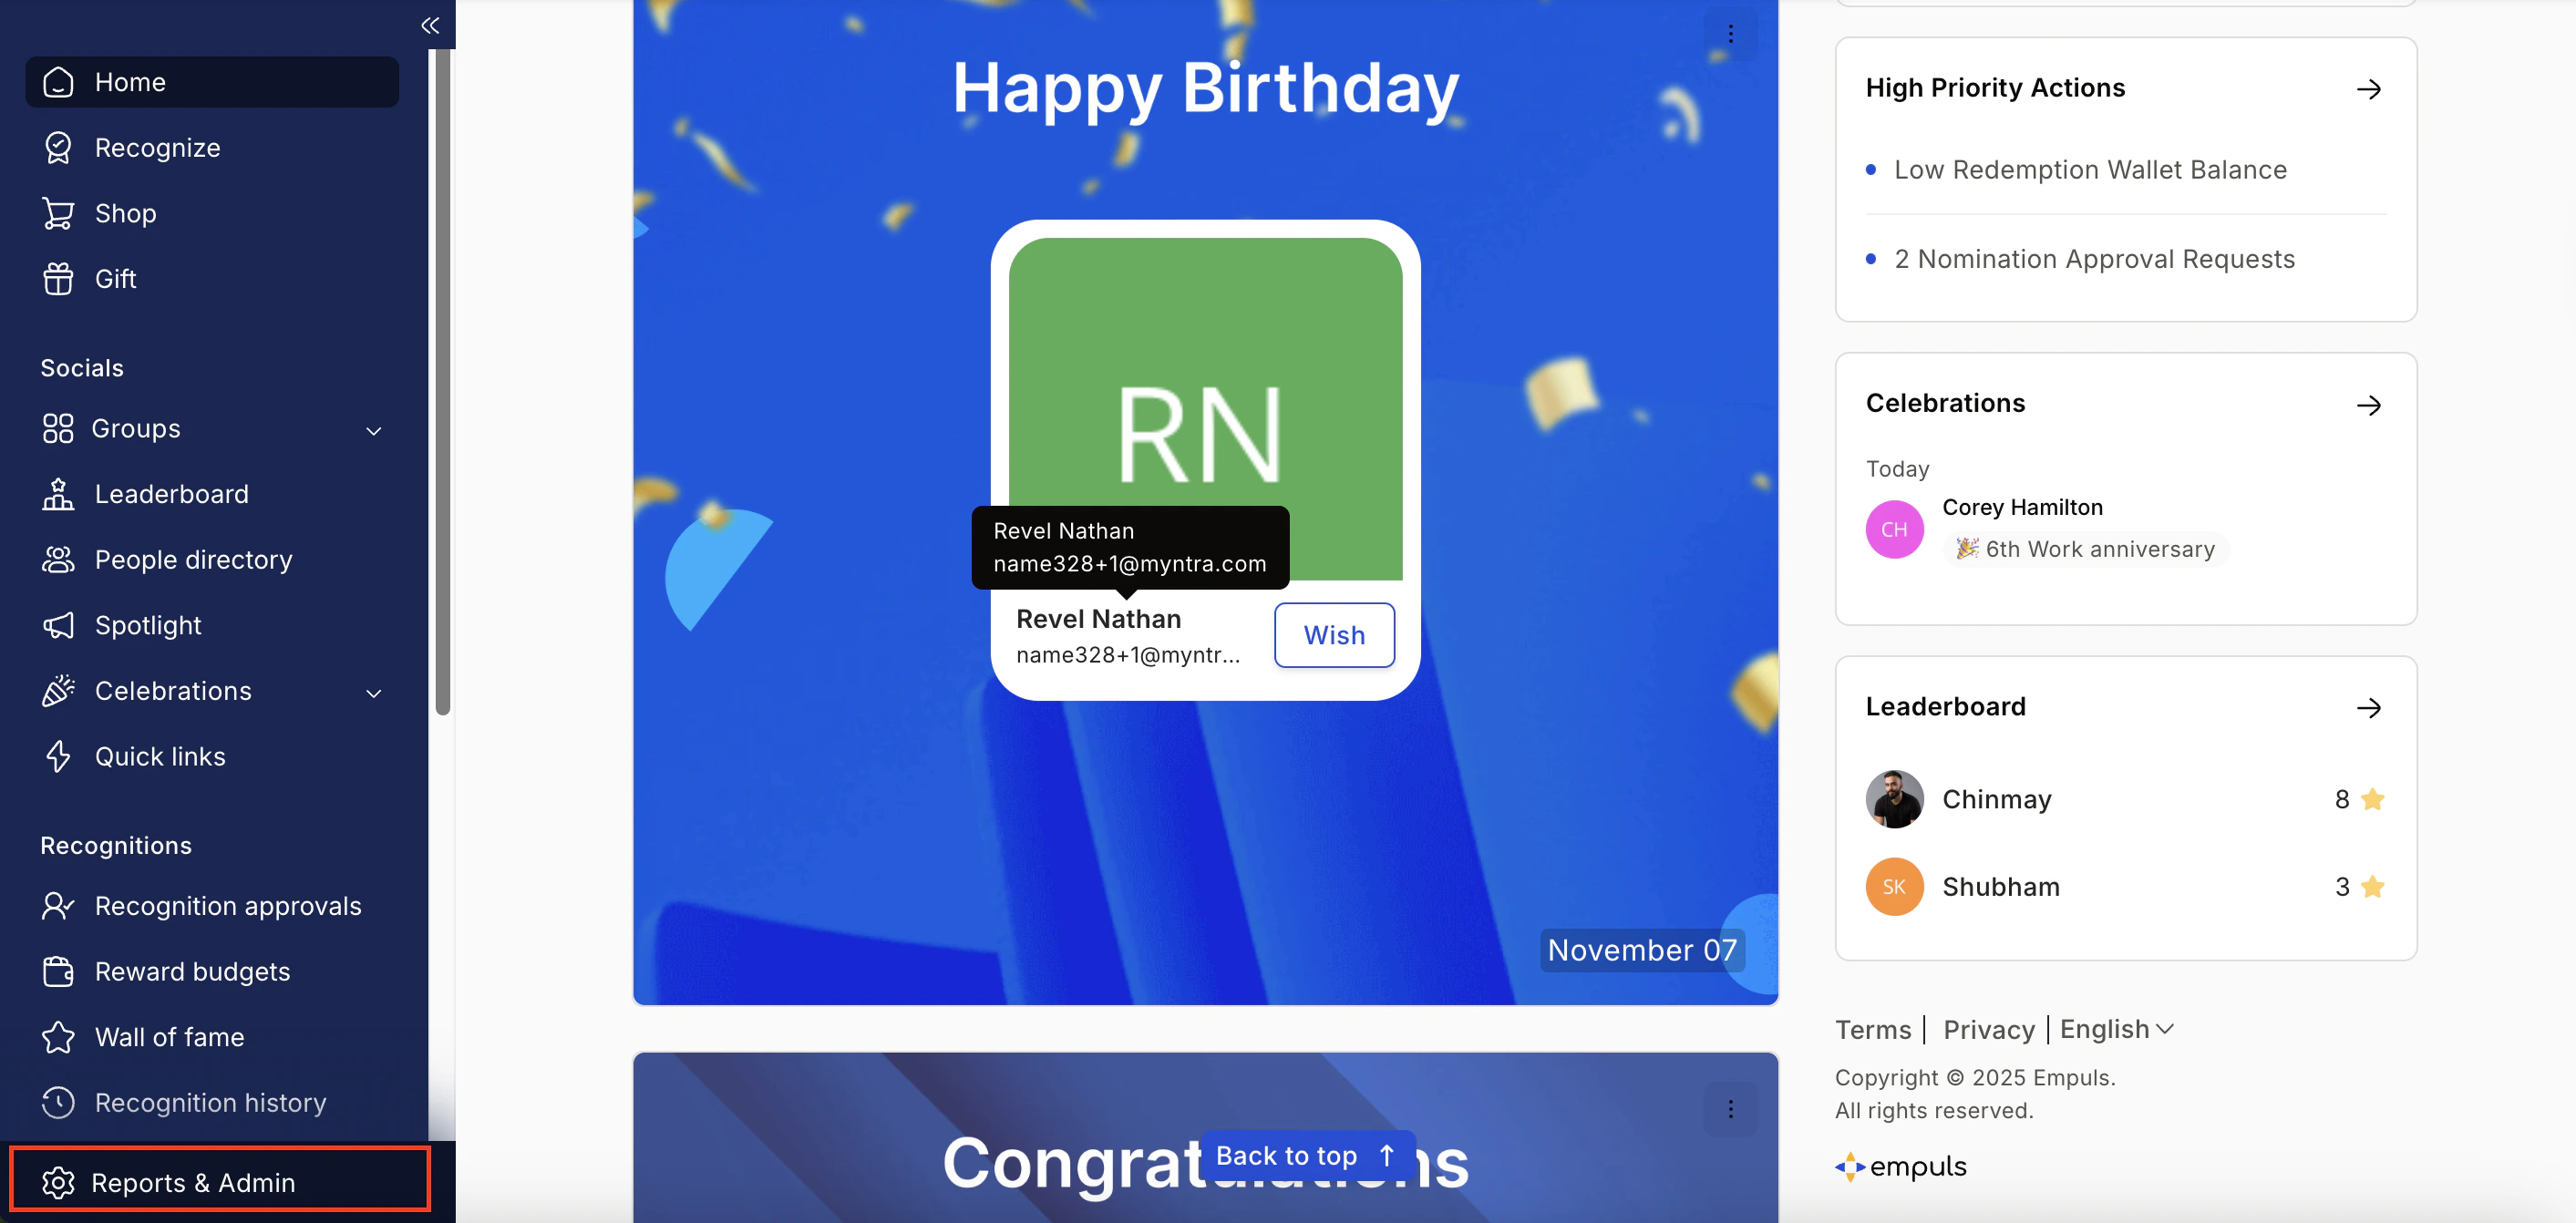Click the Leaderboard podium icon in sidebar

point(58,494)
